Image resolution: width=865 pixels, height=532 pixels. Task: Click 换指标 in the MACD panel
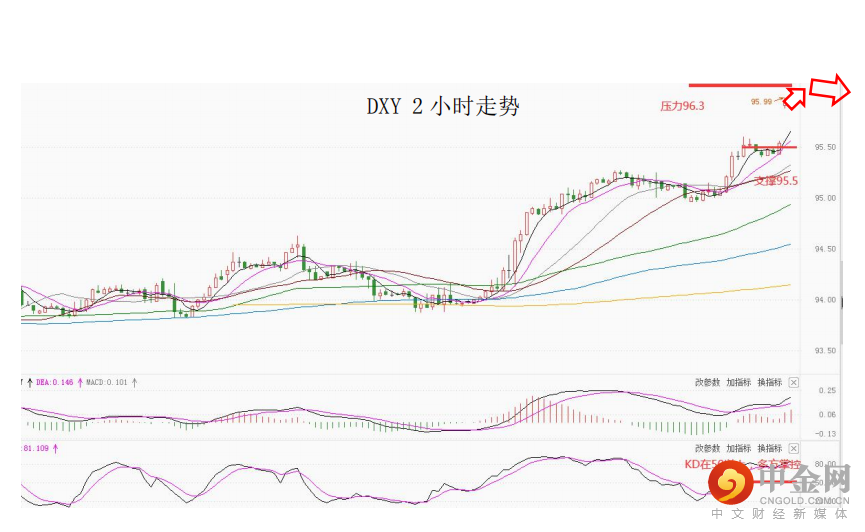(x=770, y=382)
